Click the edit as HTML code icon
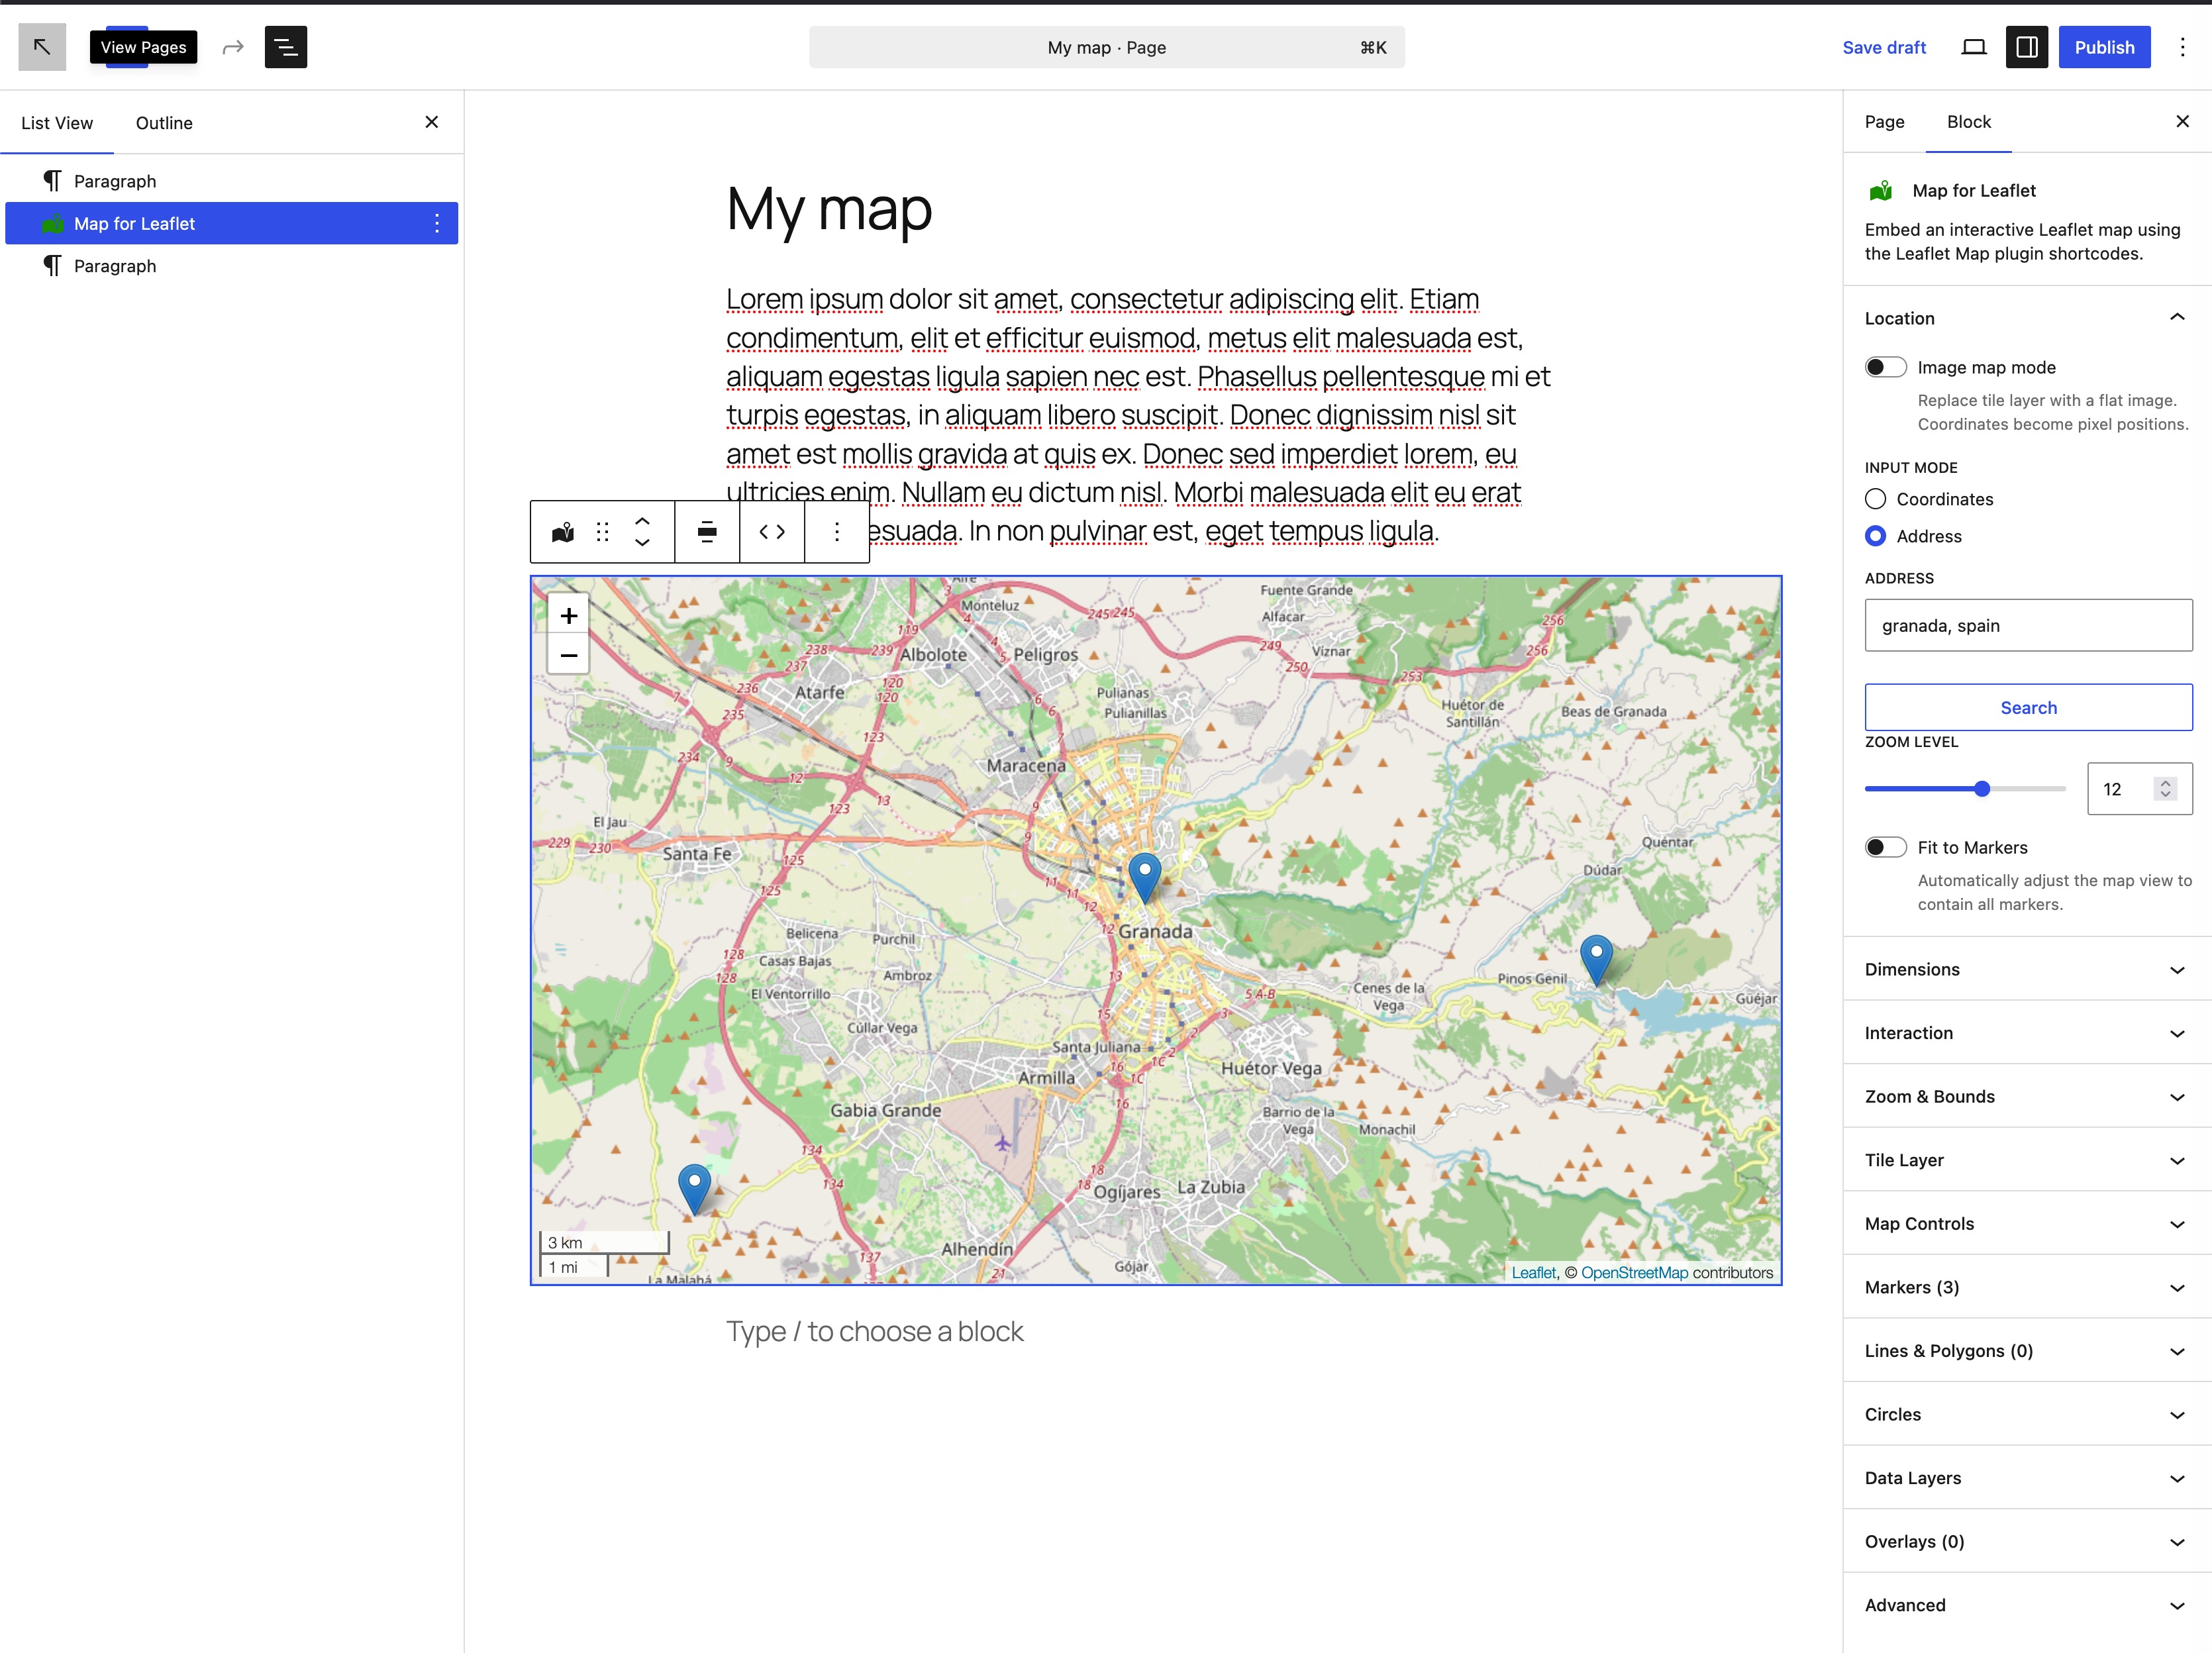 772,532
